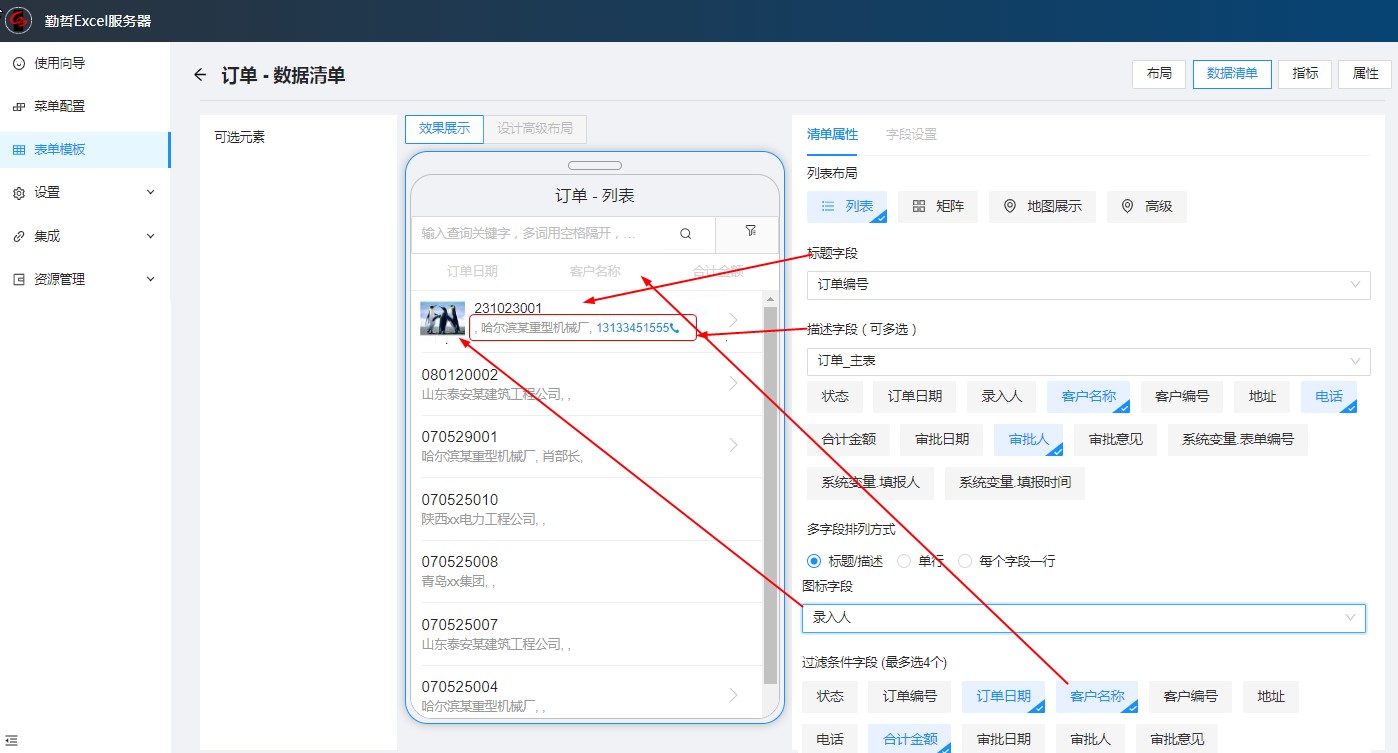Viewport: 1398px width, 753px height.
Task: Click the filter funnel icon in phone preview
Action: tap(750, 231)
